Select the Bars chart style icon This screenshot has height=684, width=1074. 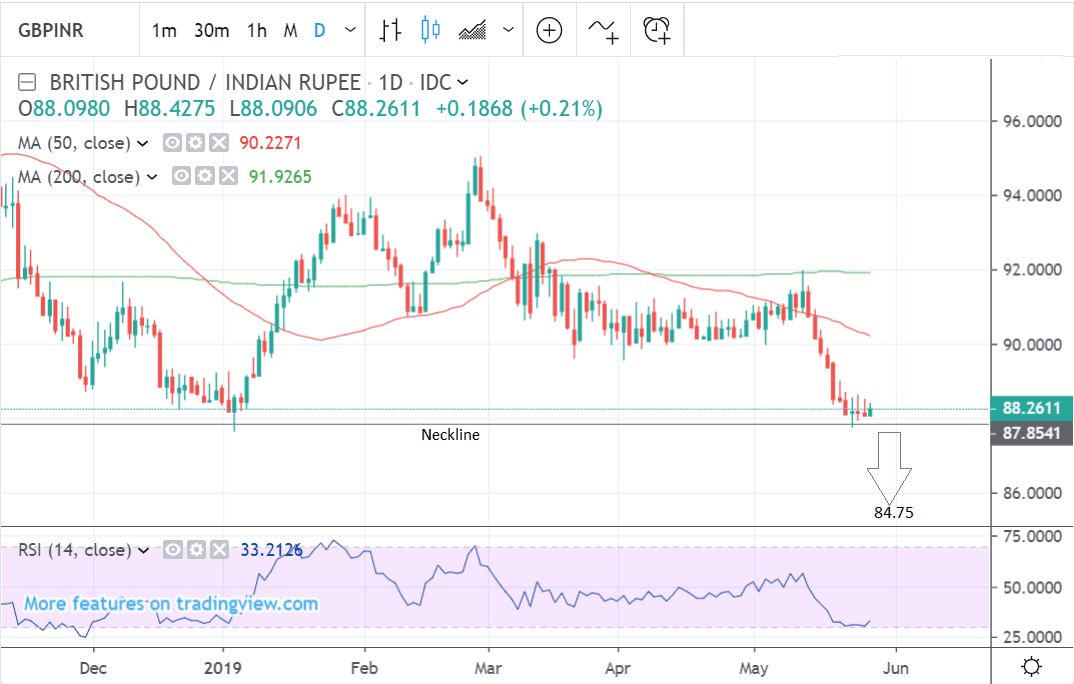(390, 30)
